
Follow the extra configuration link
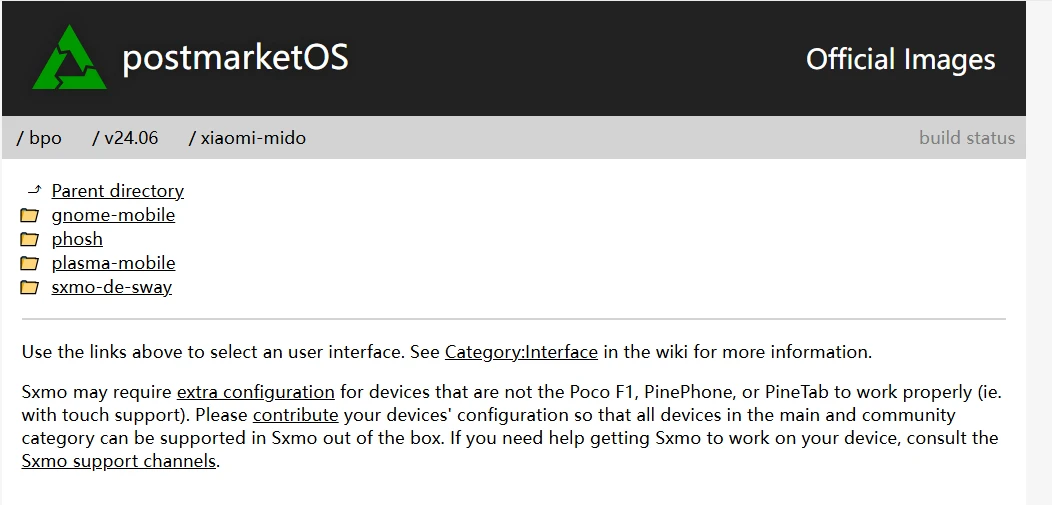[x=255, y=391]
